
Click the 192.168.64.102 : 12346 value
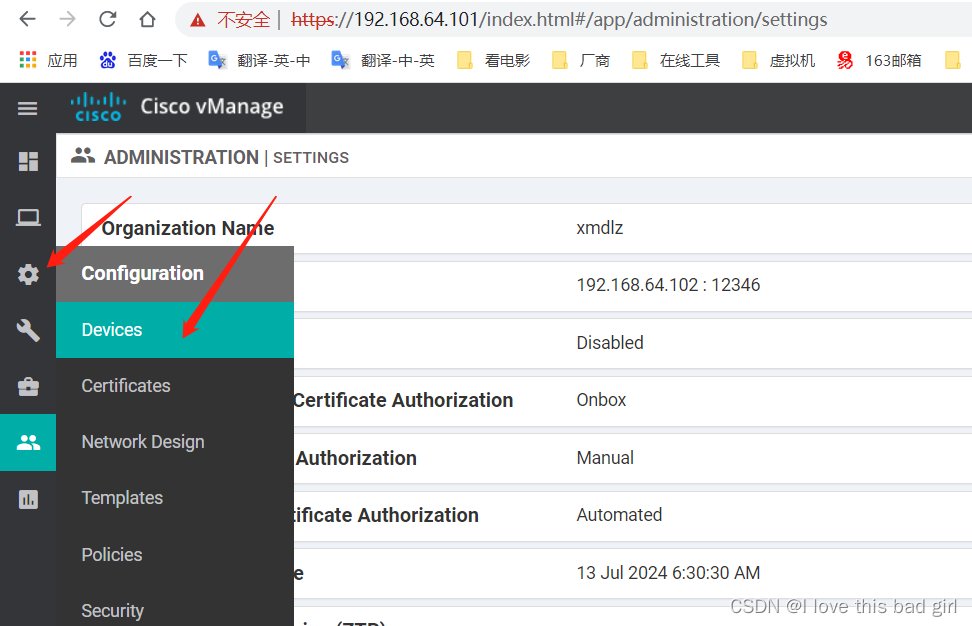coord(668,284)
